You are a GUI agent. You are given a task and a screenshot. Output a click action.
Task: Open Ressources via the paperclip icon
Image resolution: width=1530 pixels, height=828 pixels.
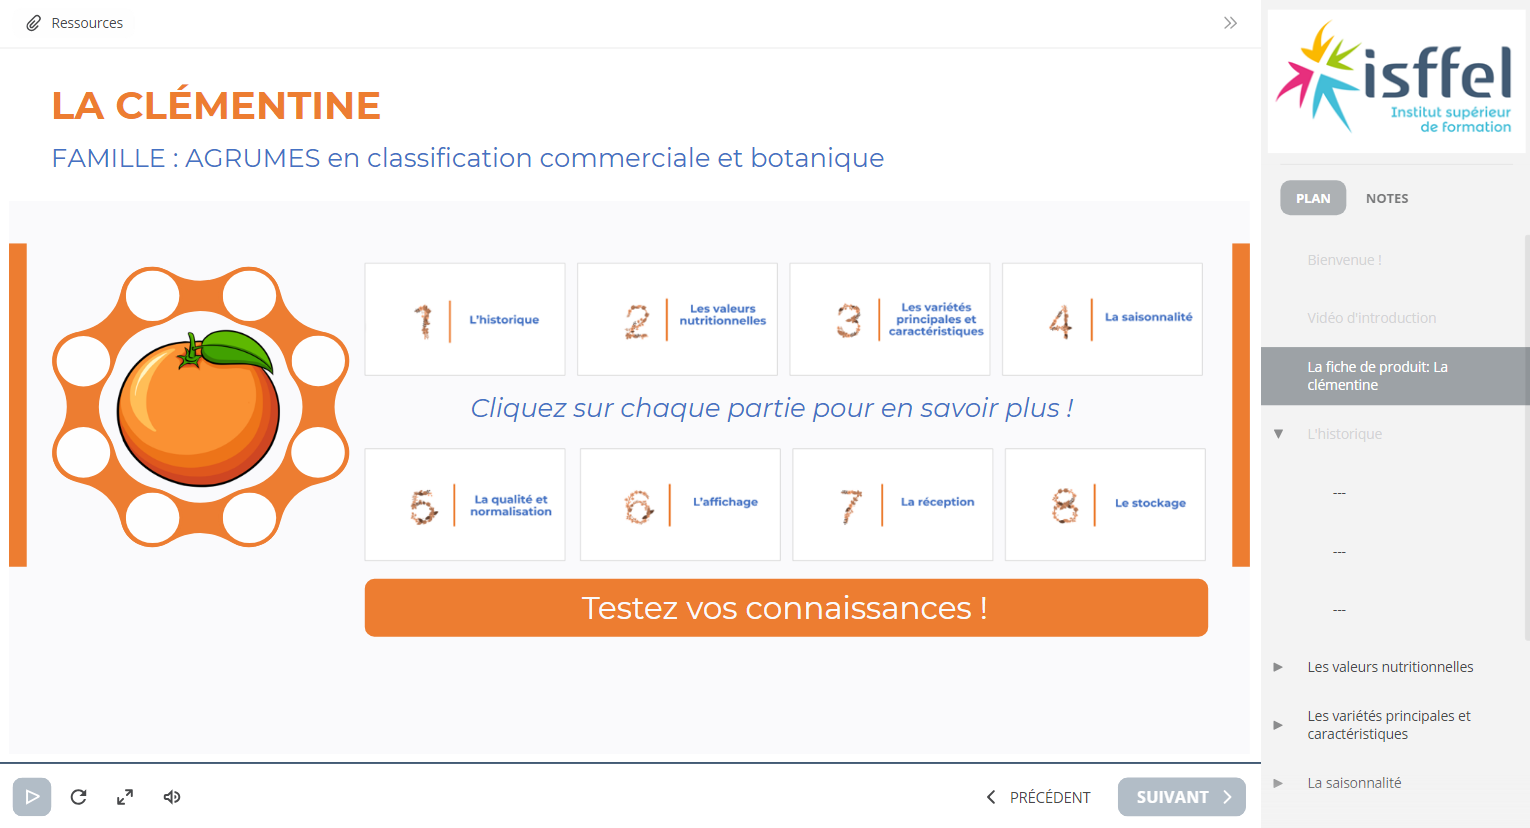[75, 22]
